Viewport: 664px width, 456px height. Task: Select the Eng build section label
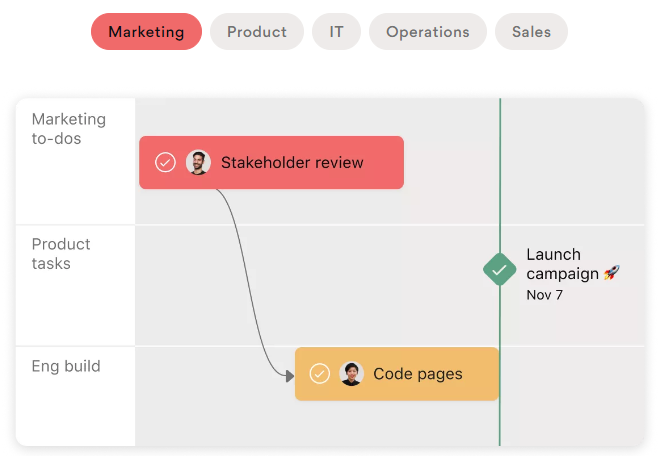coord(66,366)
